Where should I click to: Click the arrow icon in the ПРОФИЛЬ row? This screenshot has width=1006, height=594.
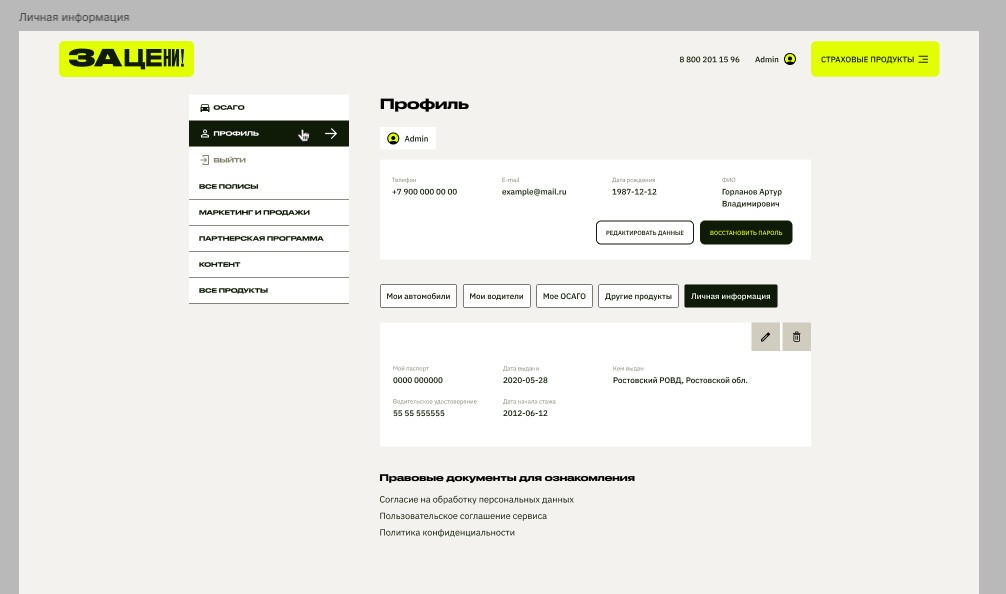(331, 131)
